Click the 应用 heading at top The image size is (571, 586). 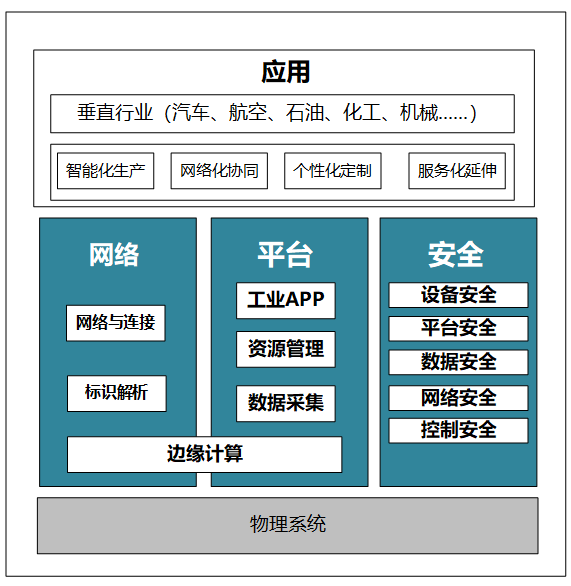(x=286, y=72)
